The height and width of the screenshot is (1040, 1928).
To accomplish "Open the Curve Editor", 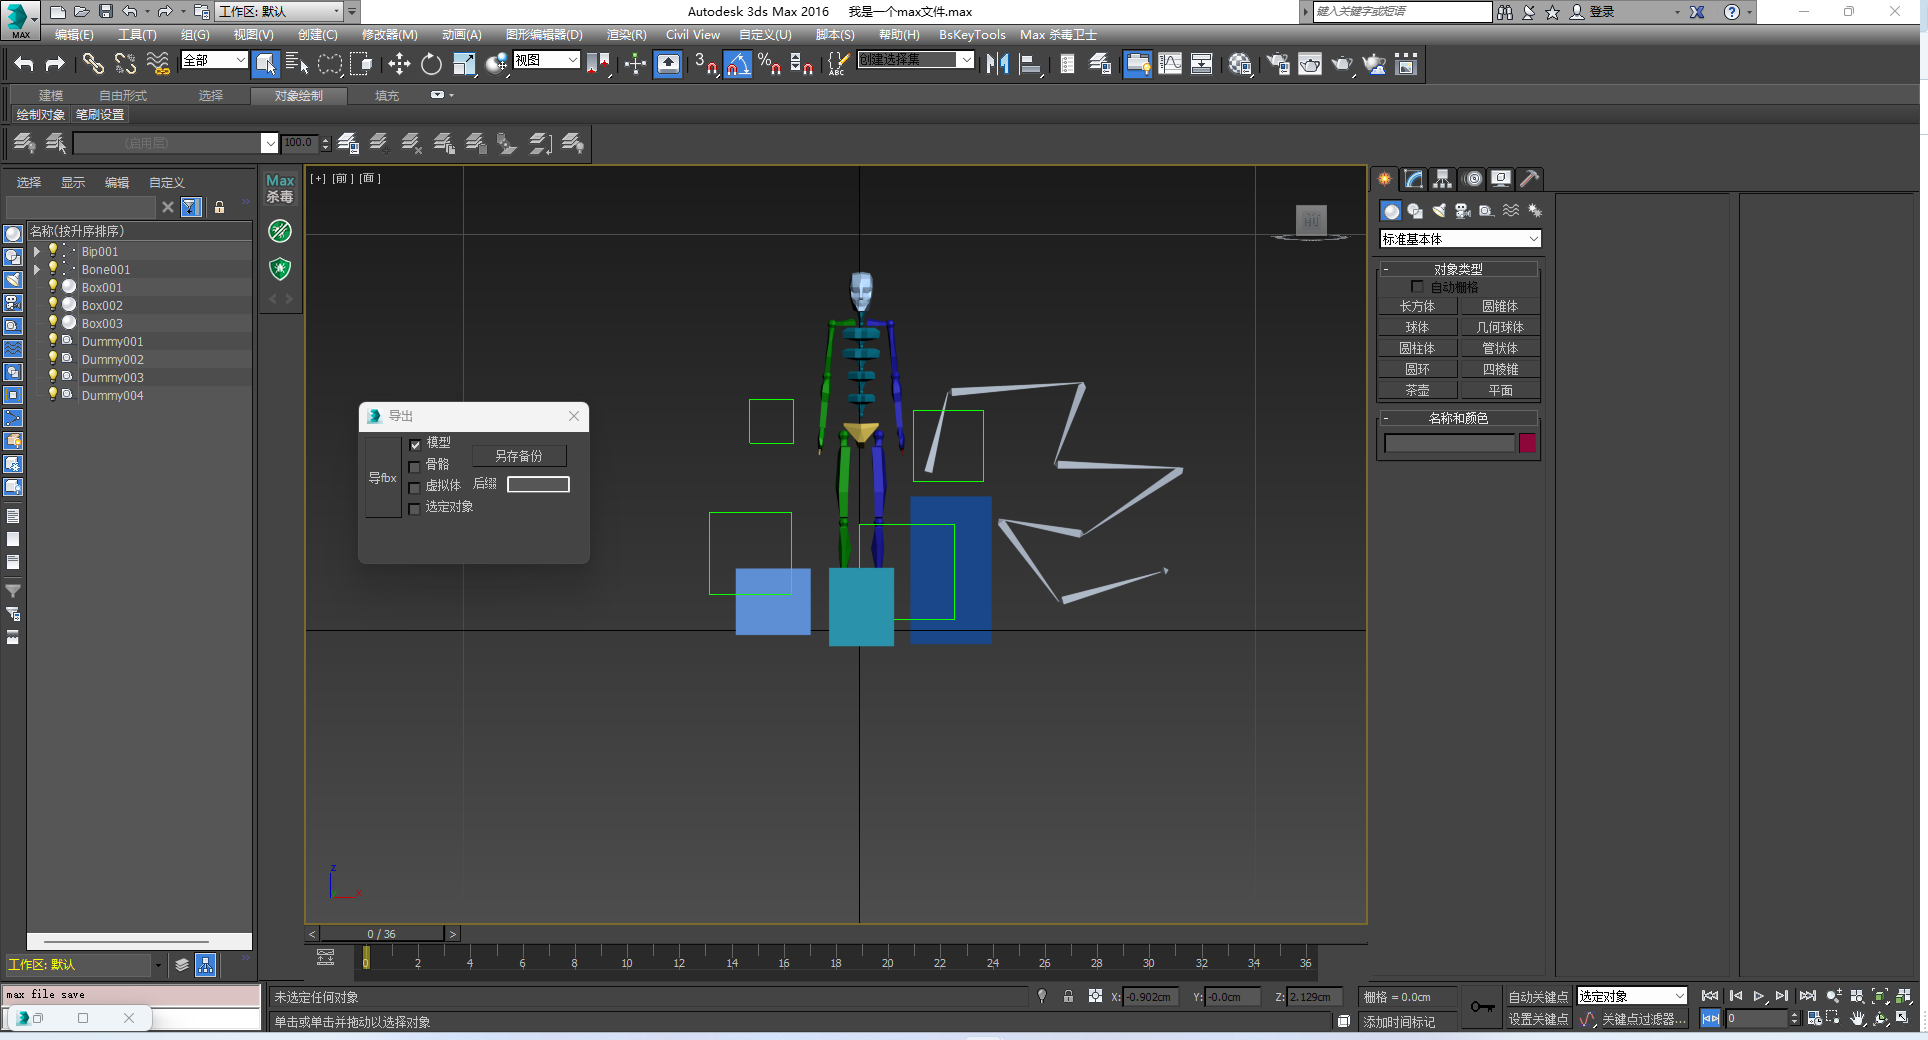I will point(1169,64).
